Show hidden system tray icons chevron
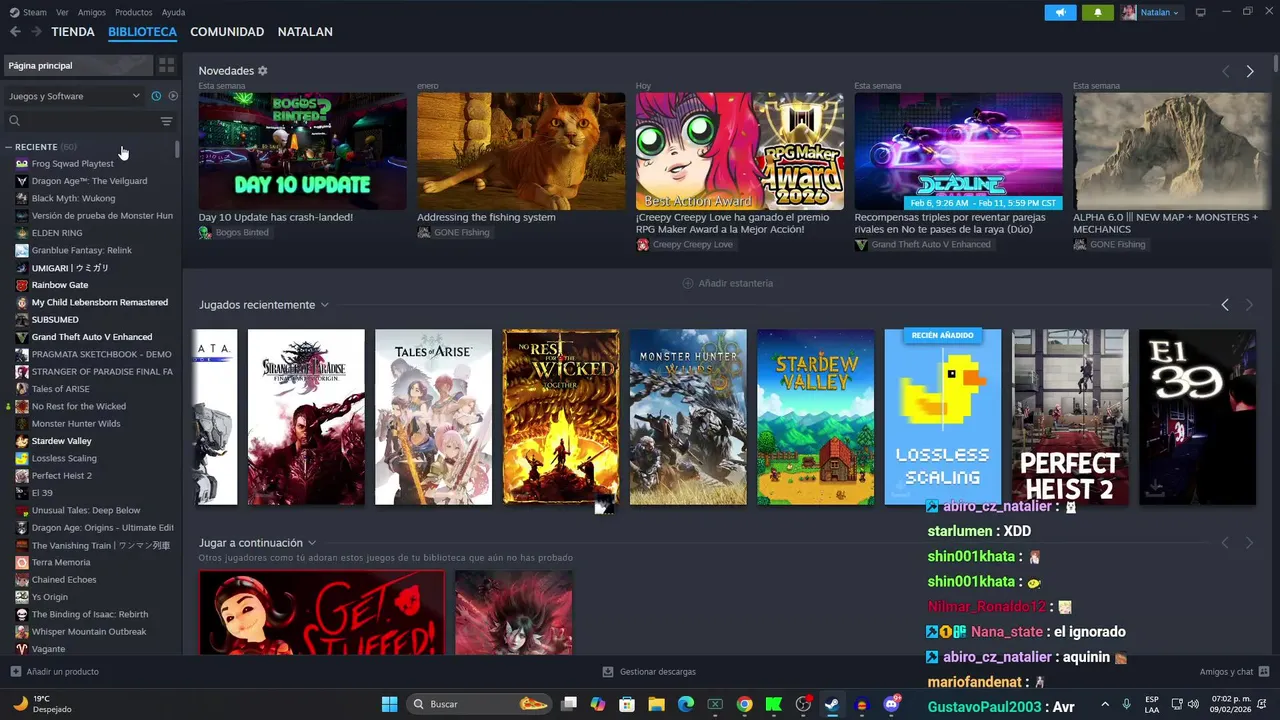Screen dimensions: 1280x720 [x=1105, y=704]
